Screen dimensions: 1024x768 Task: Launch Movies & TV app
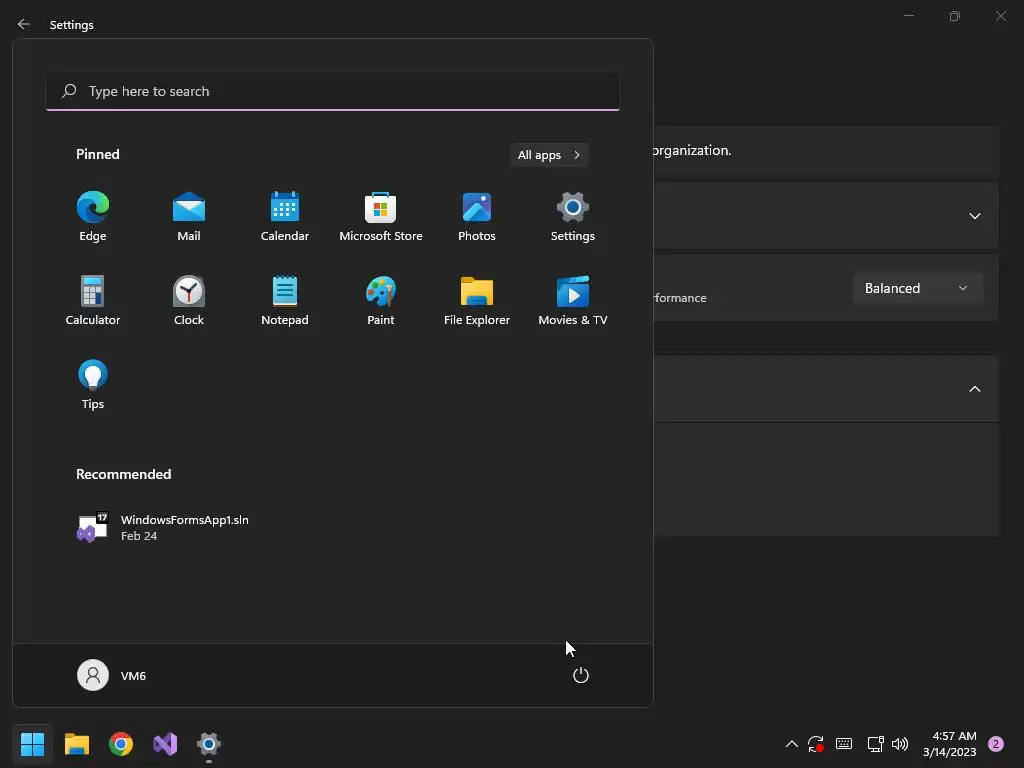tap(573, 301)
